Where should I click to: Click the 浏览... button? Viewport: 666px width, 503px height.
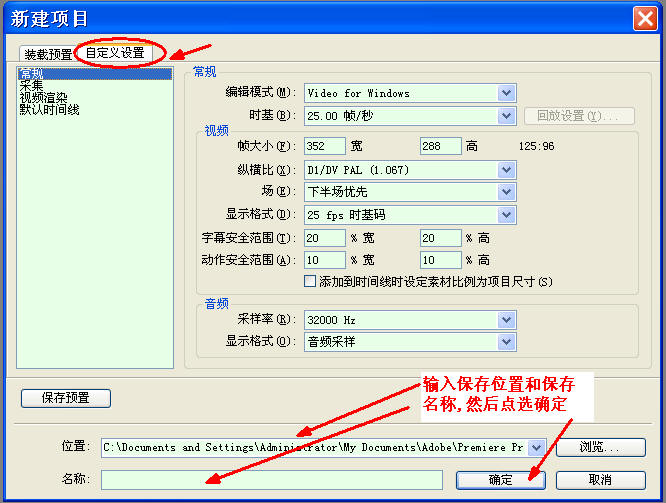coord(601,447)
